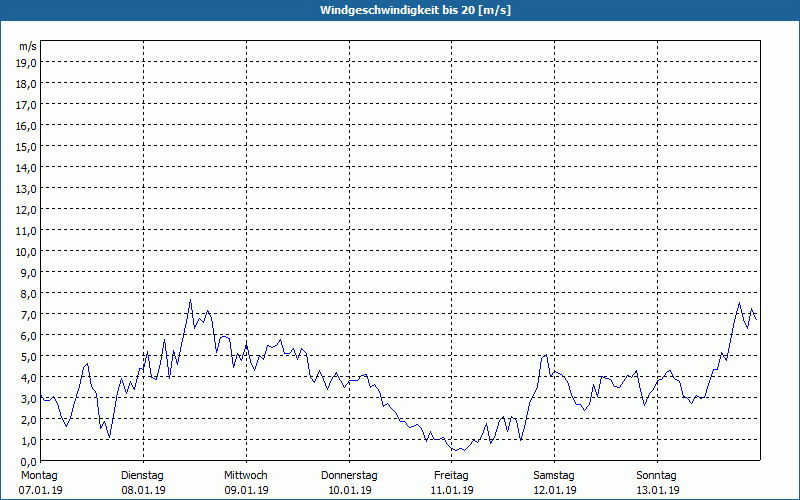Click the date 12.01.19
This screenshot has width=800, height=500.
click(555, 490)
